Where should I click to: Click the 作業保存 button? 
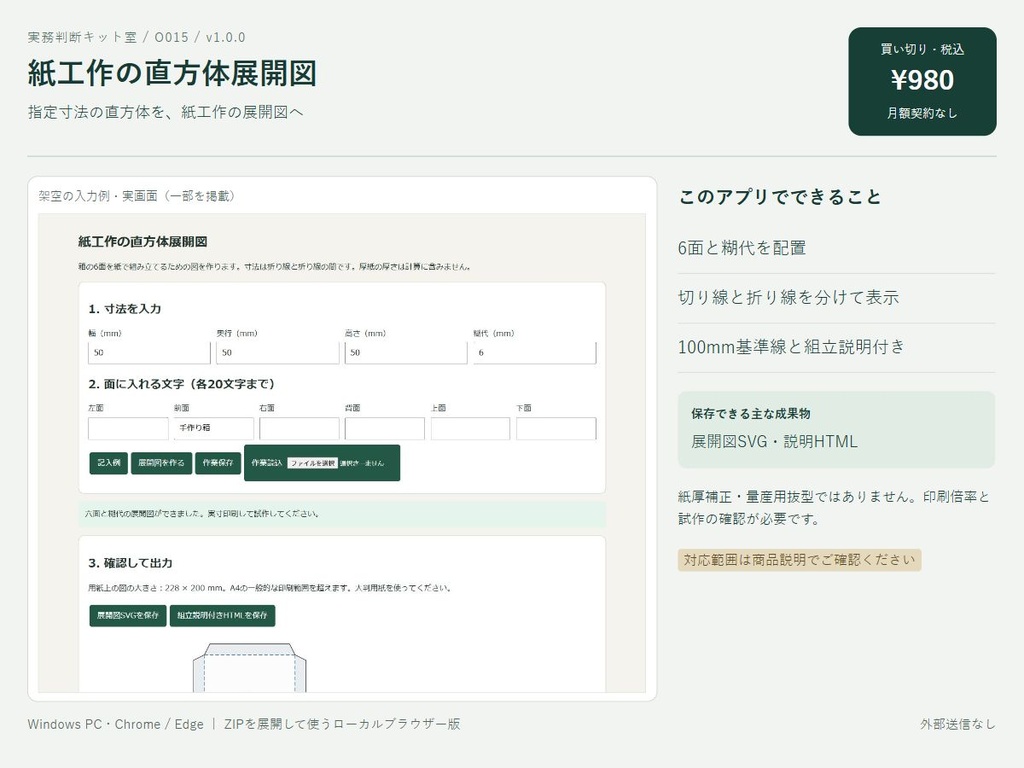(218, 463)
